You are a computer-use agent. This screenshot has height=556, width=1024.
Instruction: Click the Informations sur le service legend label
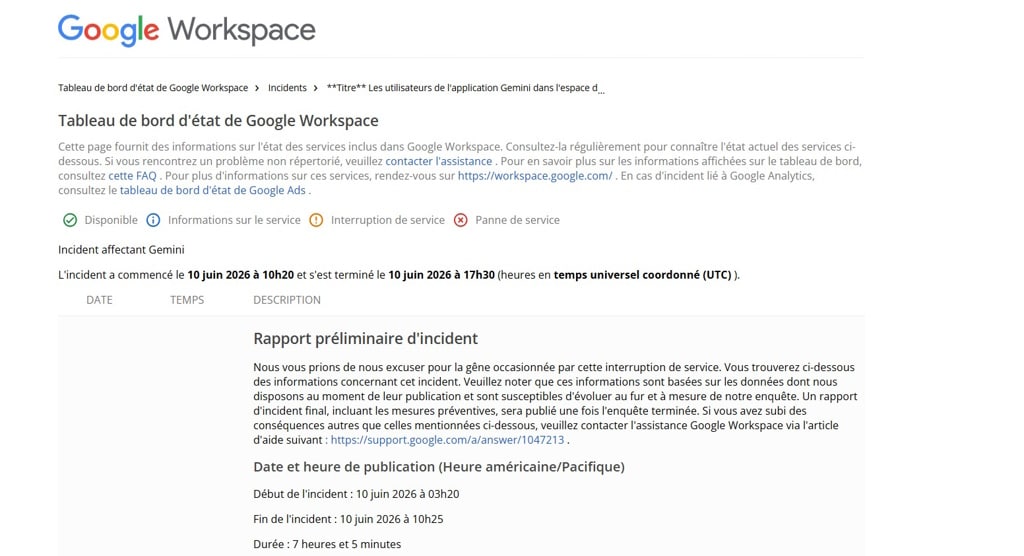pos(234,220)
